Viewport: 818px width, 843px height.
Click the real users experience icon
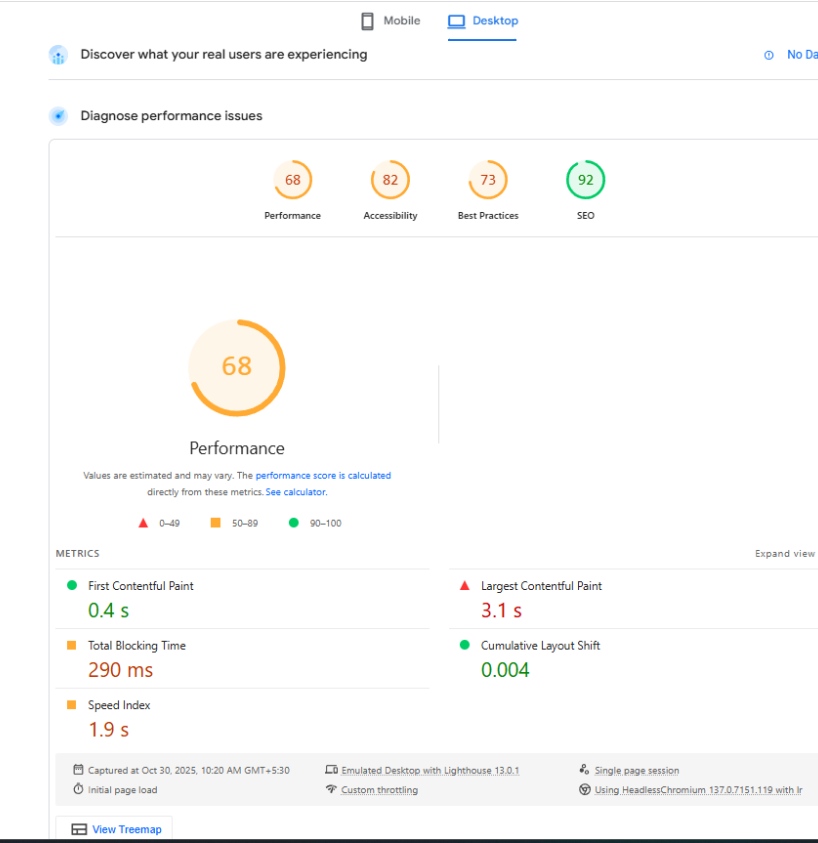coord(58,55)
